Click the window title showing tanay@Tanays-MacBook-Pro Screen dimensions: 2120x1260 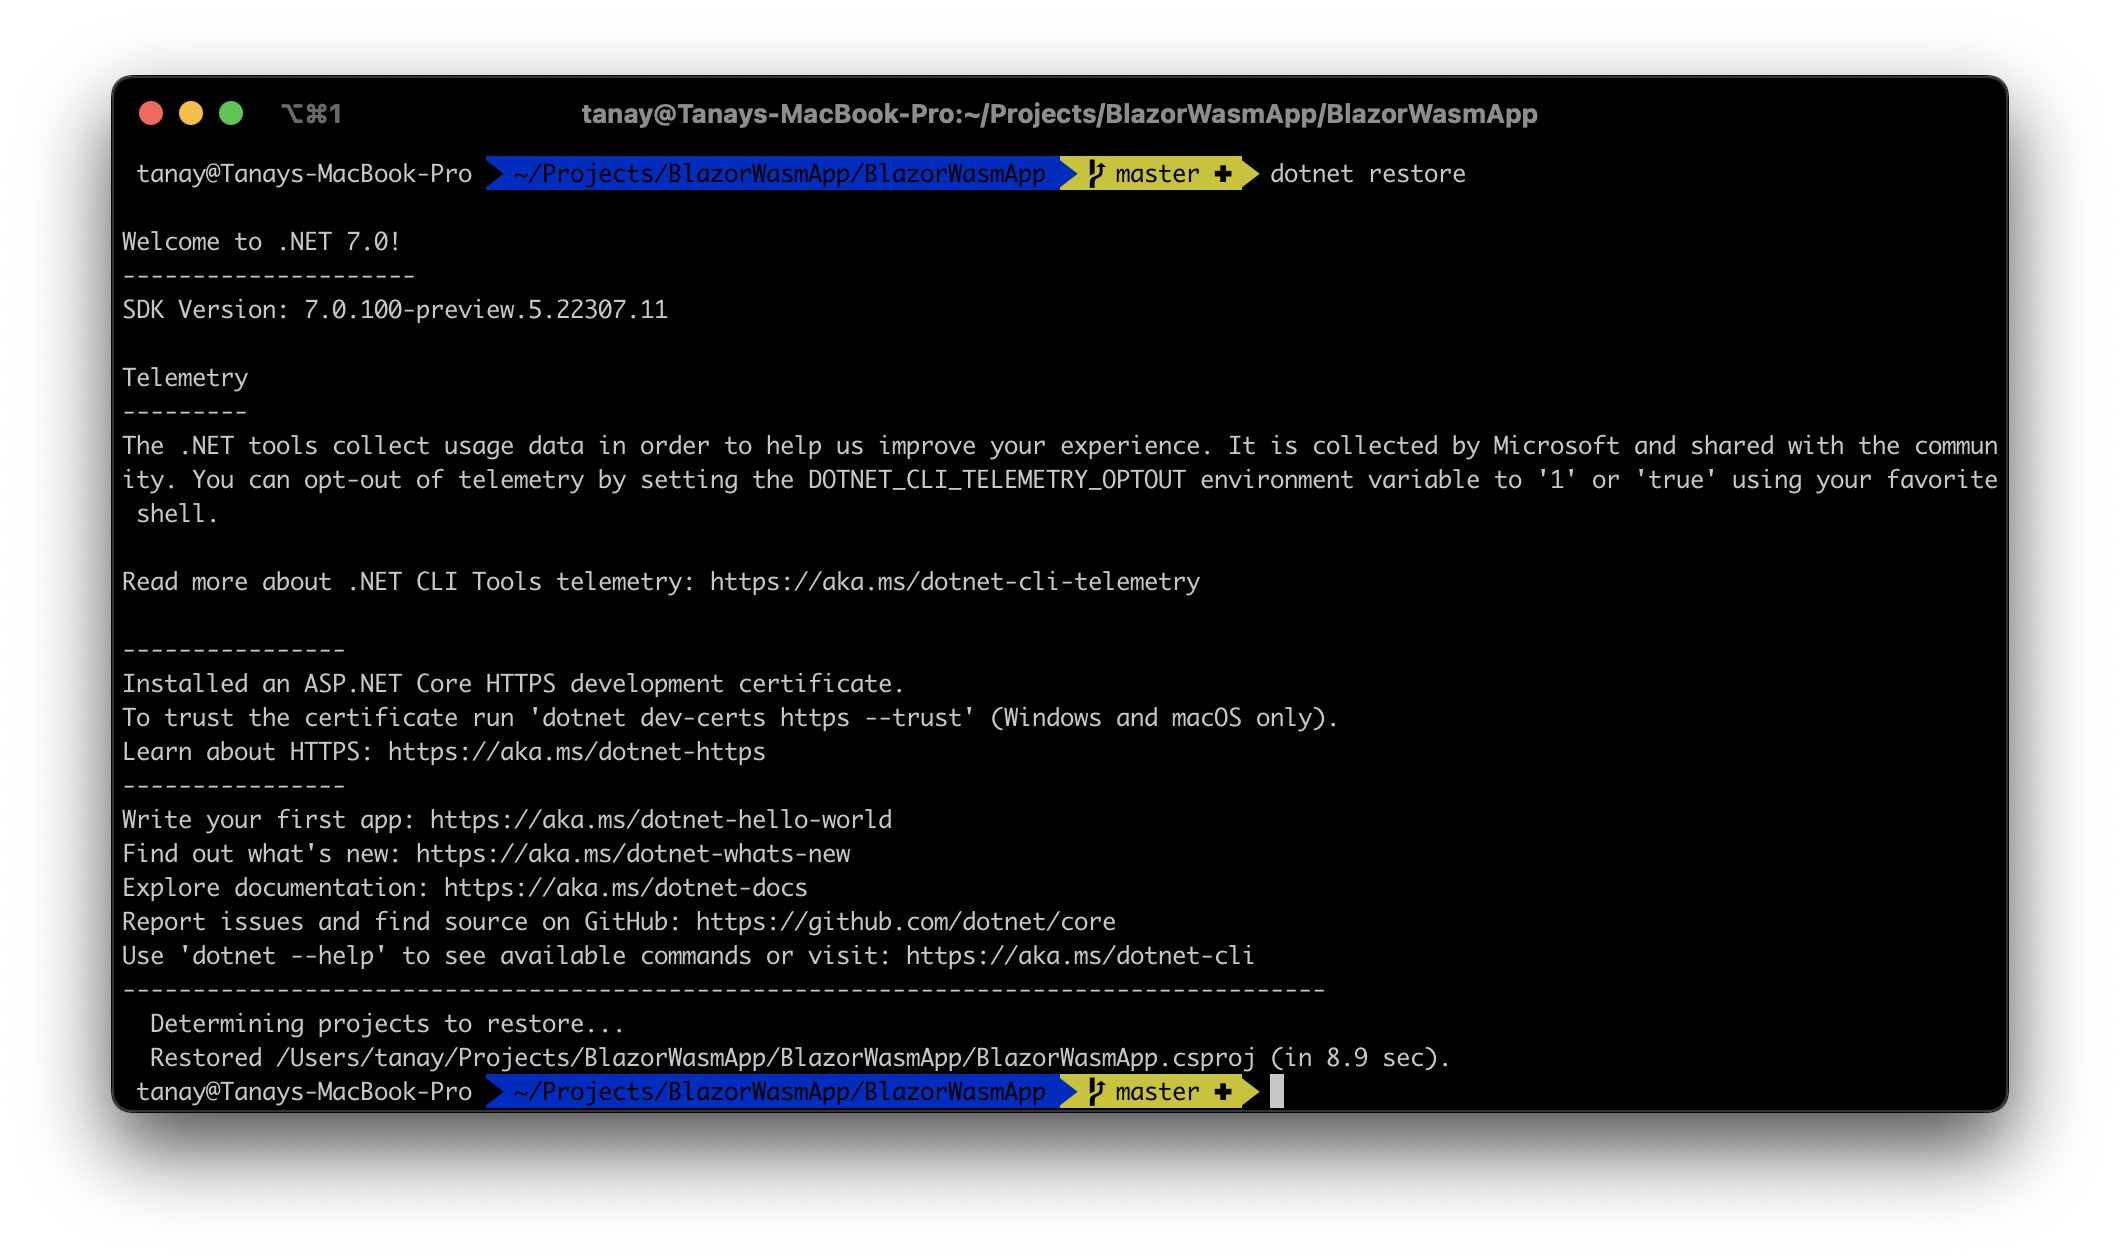click(x=1060, y=114)
